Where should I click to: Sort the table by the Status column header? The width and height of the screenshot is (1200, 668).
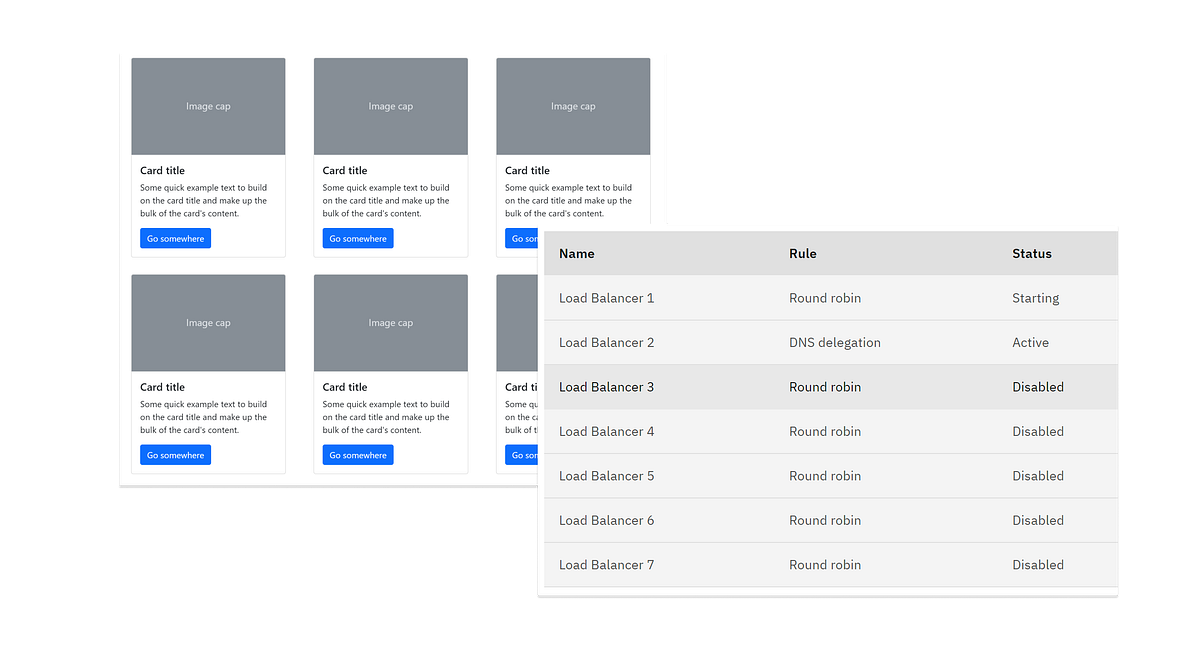[x=1031, y=253]
